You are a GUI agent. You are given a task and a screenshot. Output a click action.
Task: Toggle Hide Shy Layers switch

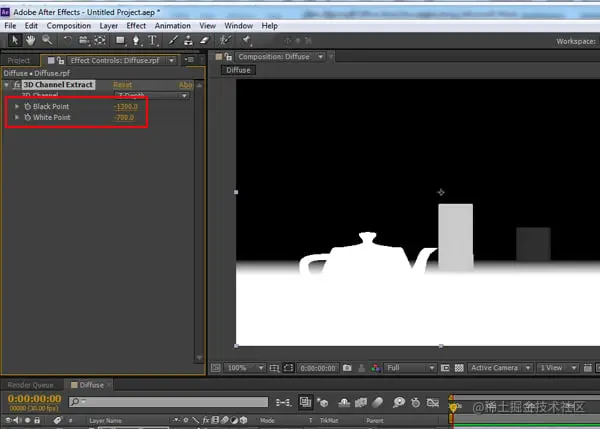click(344, 403)
